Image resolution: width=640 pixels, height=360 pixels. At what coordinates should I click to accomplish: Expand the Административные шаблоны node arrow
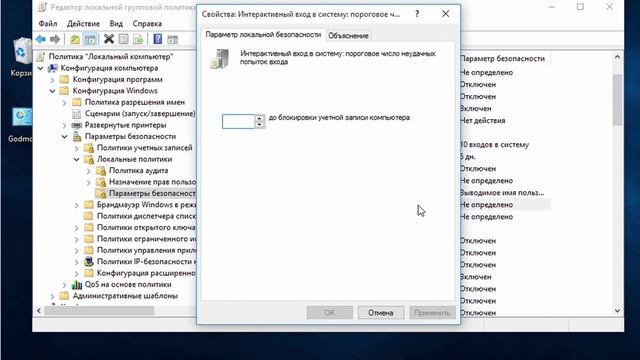52,296
